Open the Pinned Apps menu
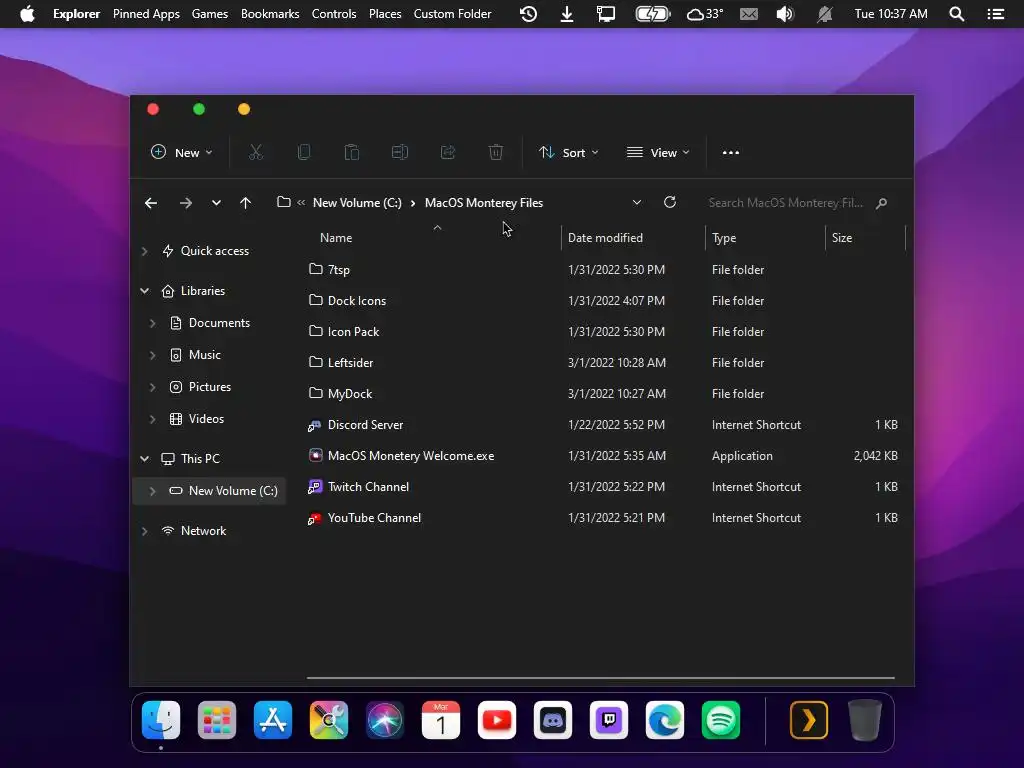 coord(146,14)
